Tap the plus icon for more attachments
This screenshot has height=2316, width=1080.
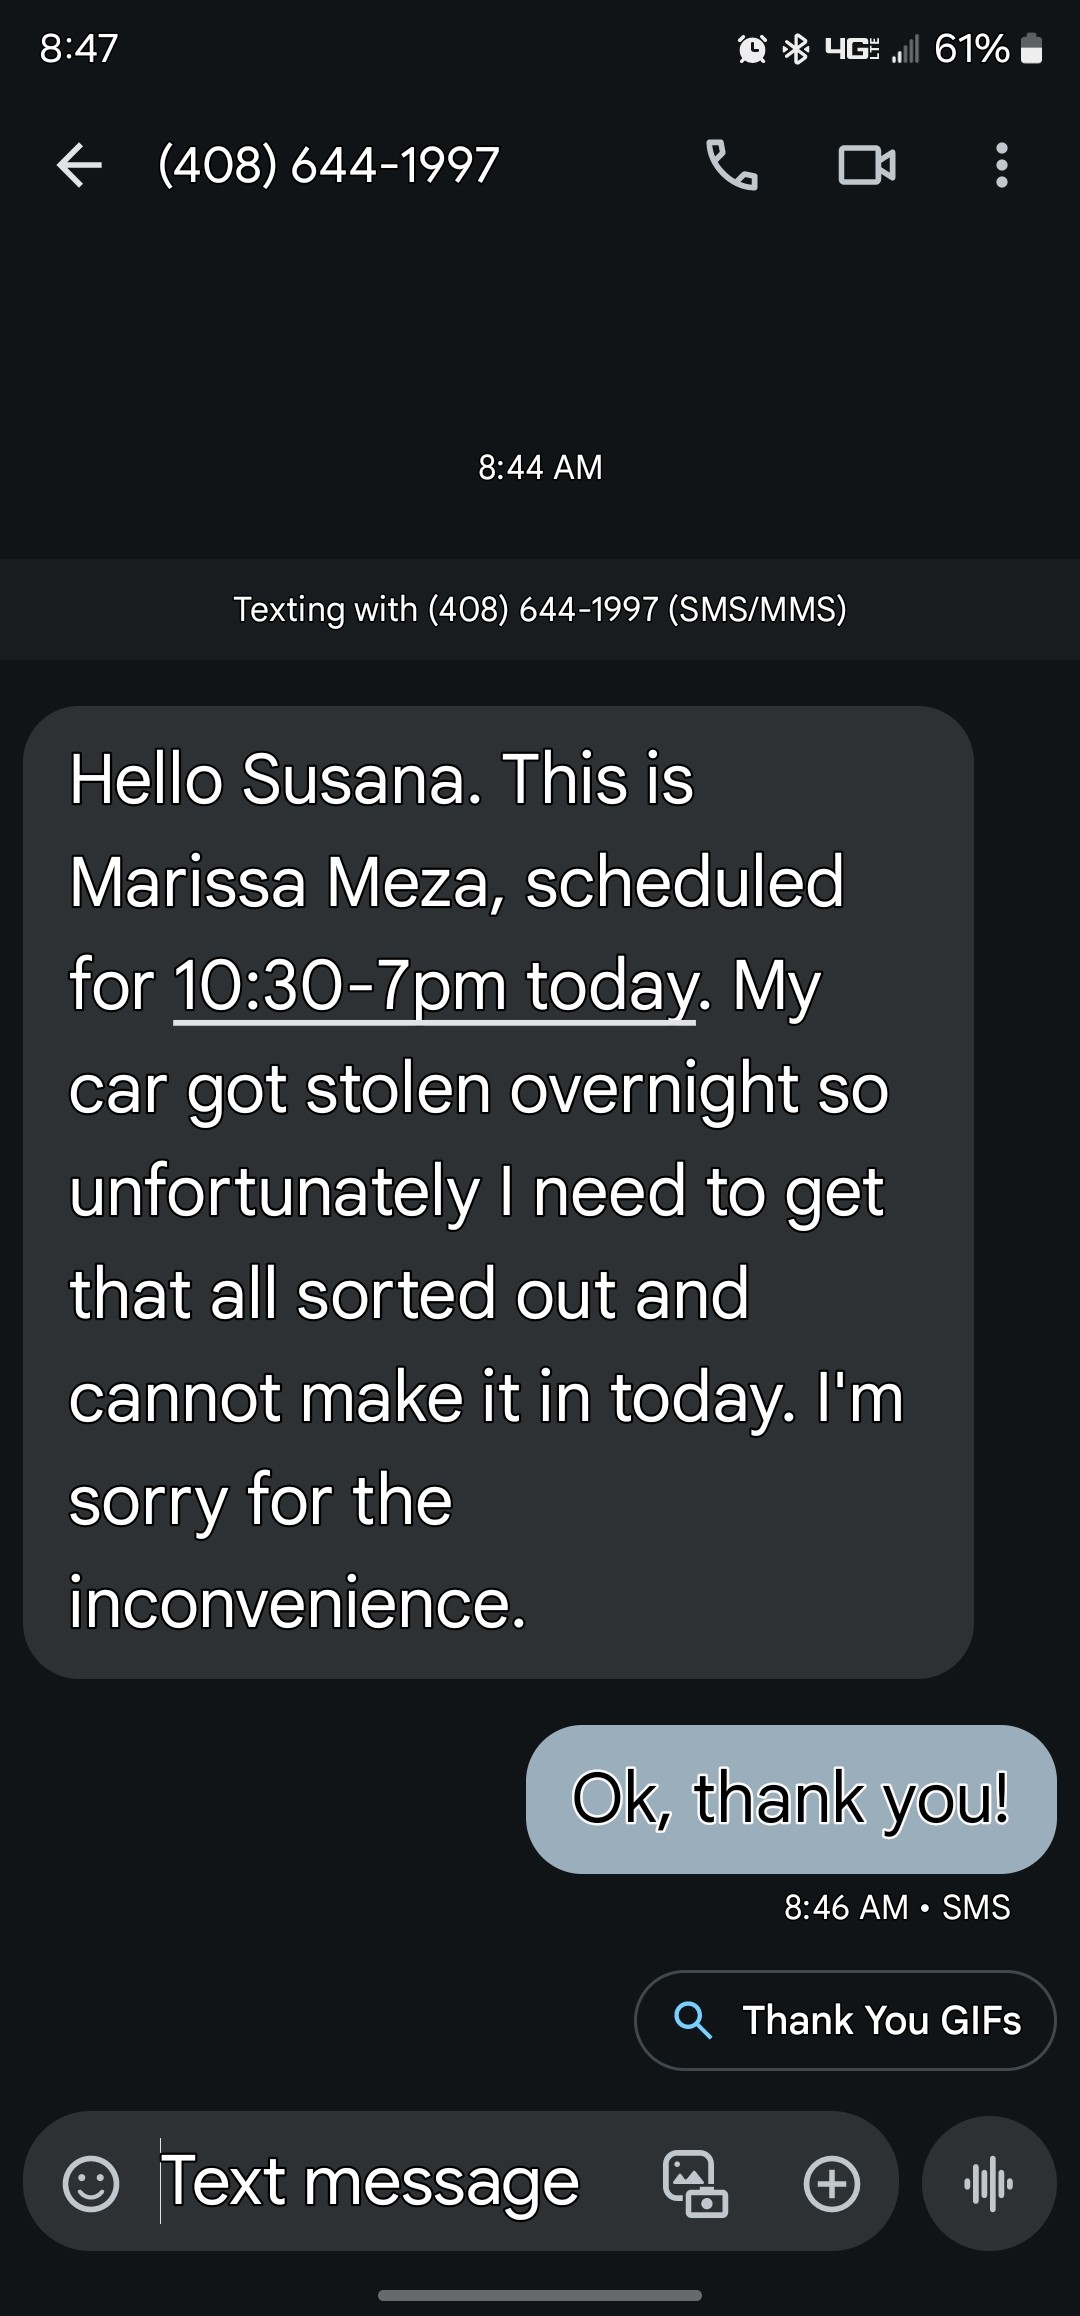pyautogui.click(x=831, y=2183)
